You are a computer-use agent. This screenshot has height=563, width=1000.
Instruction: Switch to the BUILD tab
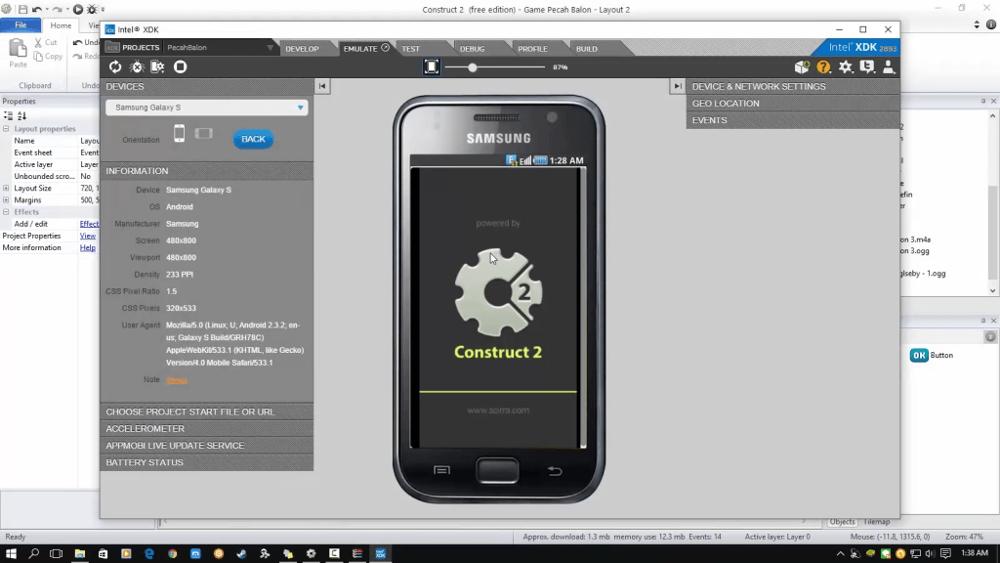(587, 48)
